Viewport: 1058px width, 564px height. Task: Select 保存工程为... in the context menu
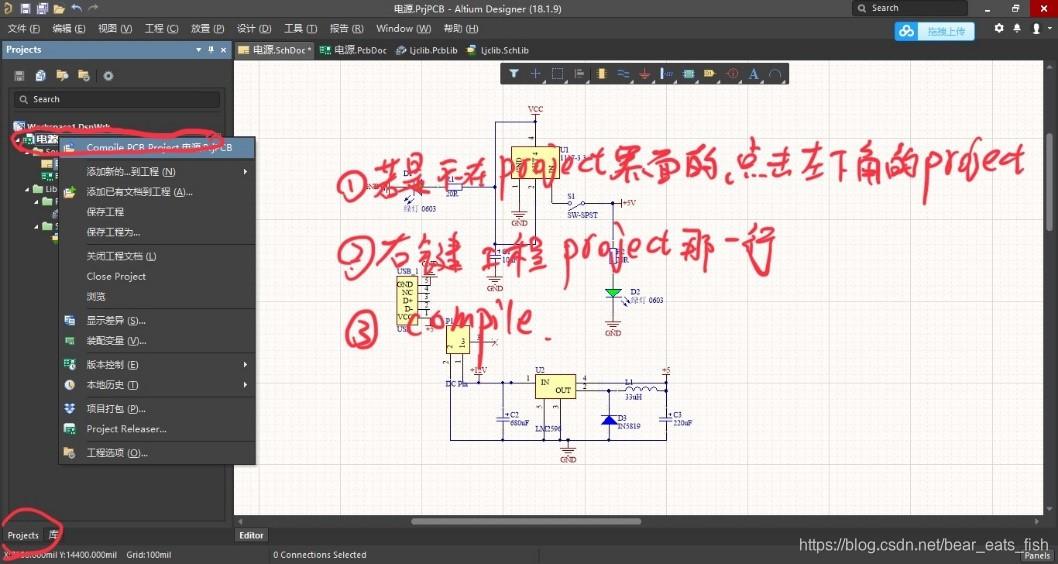157,232
